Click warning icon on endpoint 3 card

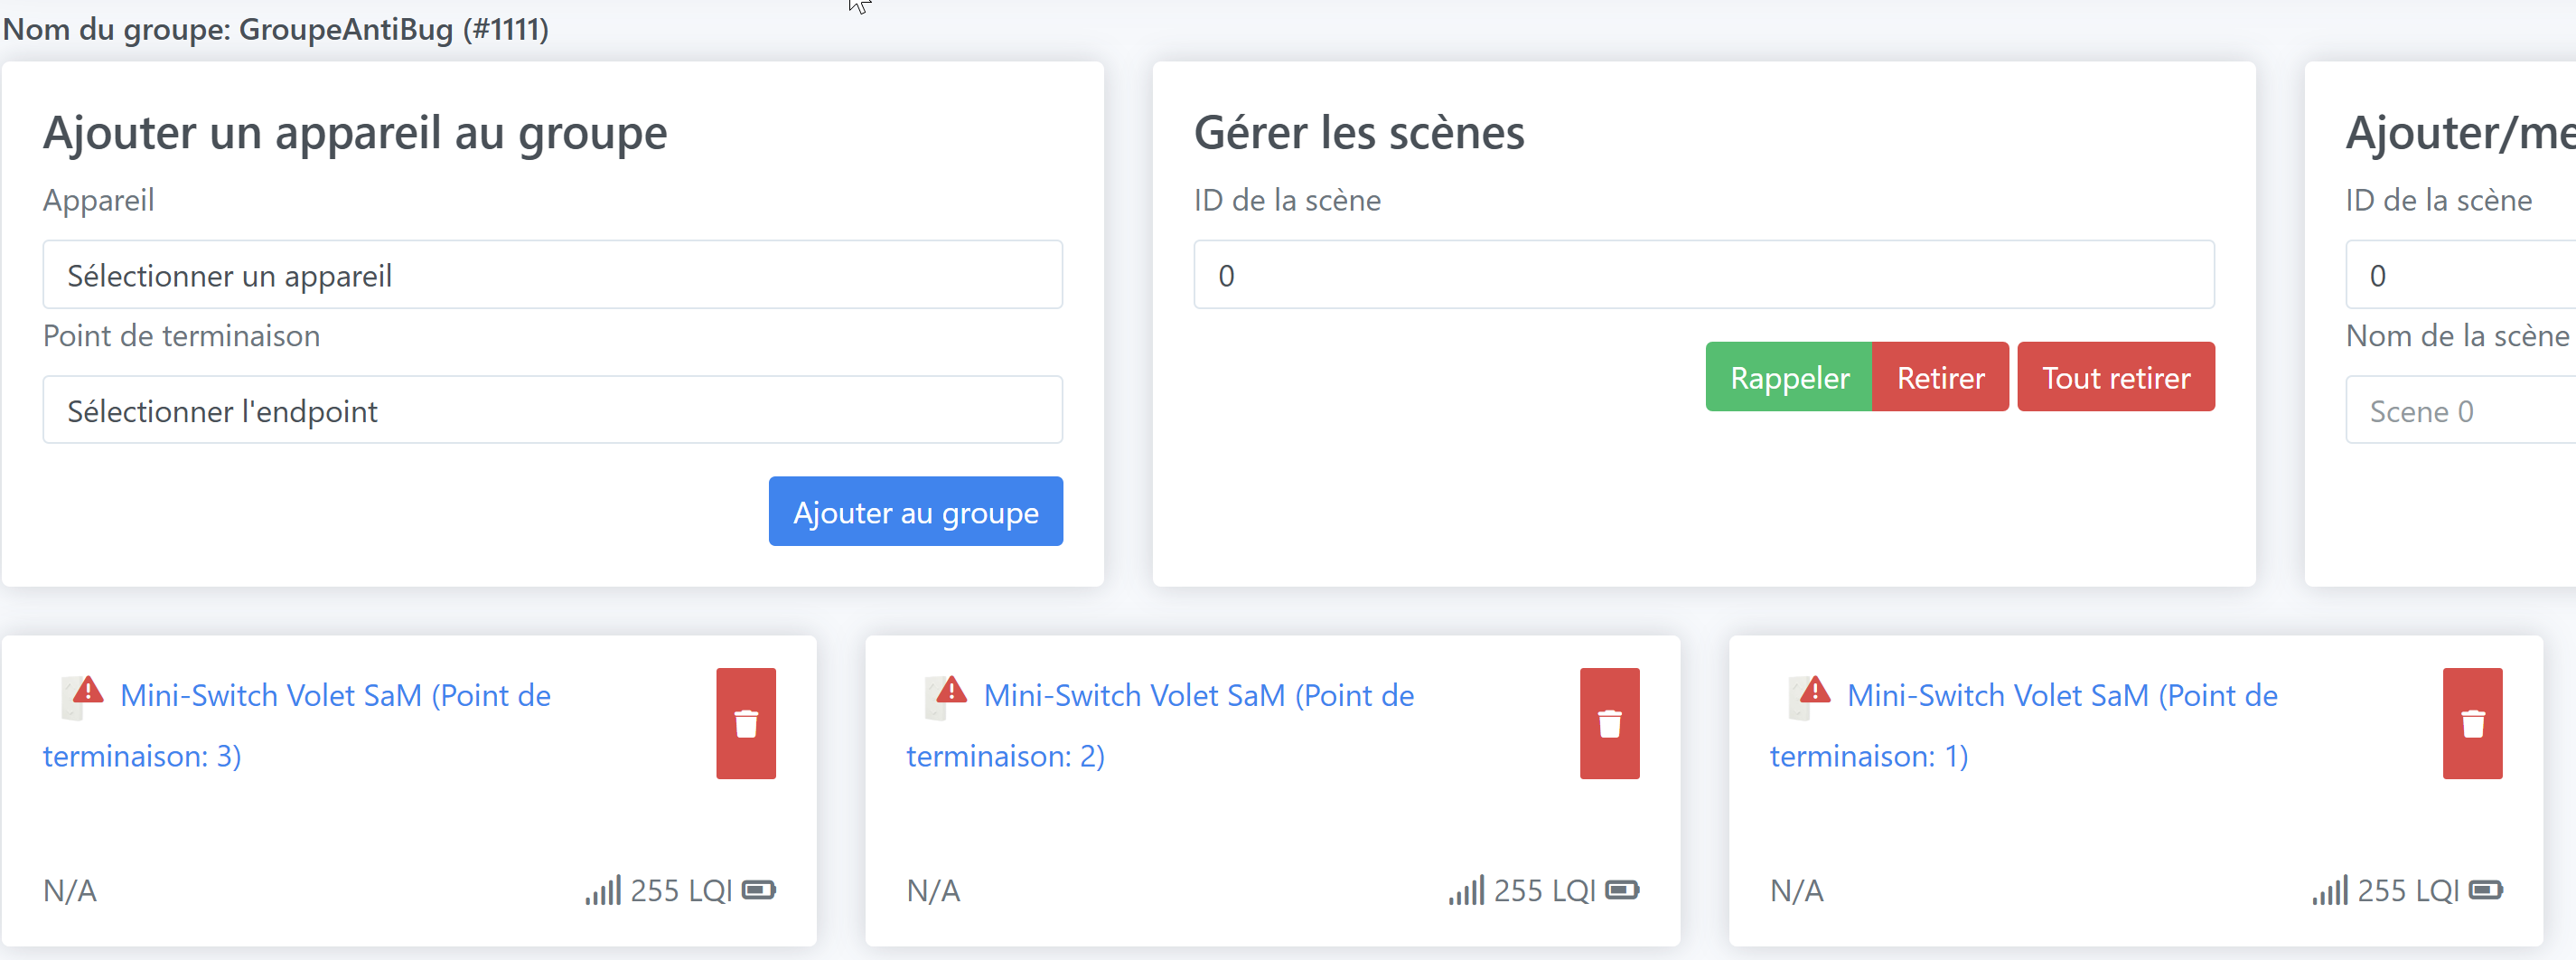tap(88, 689)
